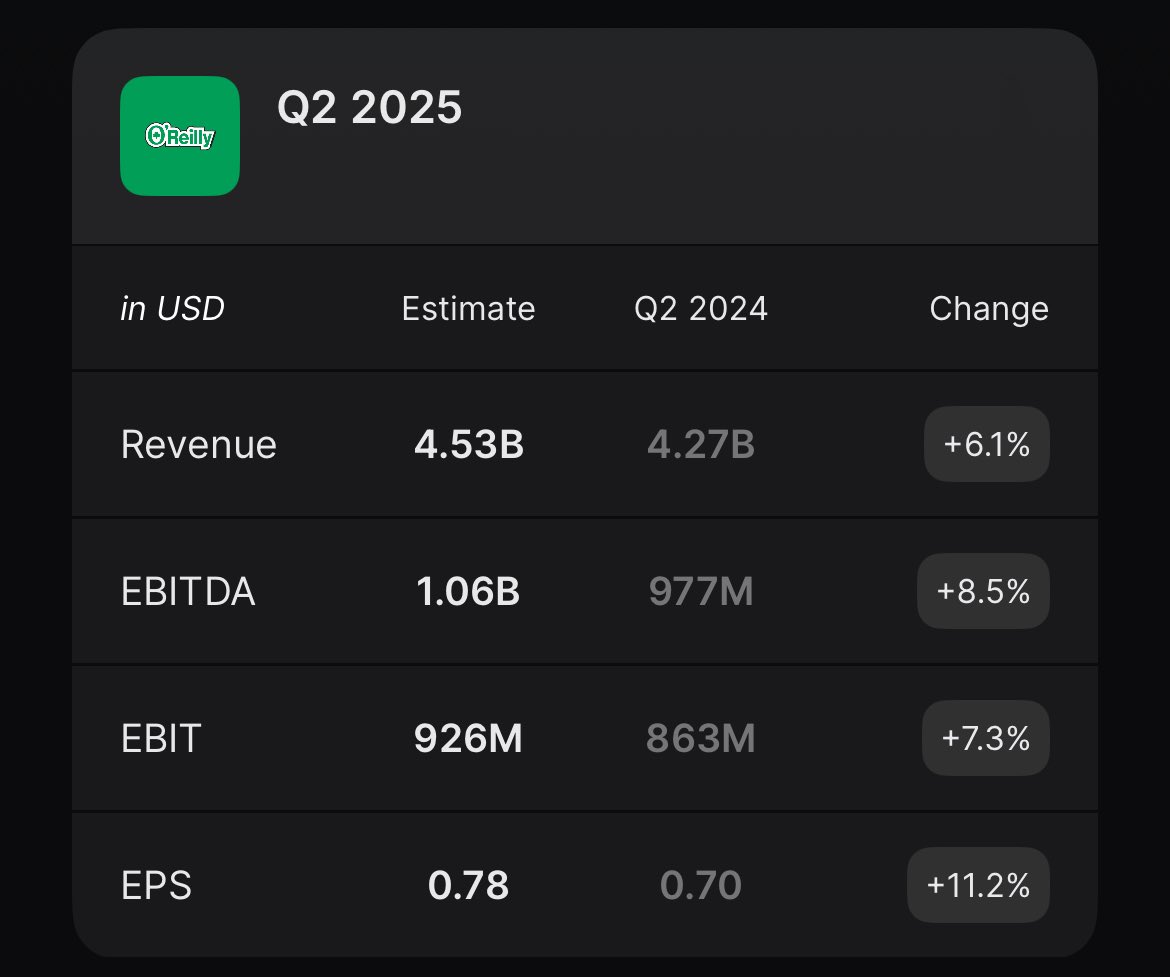Click the 0.78 EPS estimate value
The width and height of the screenshot is (1170, 977).
click(468, 886)
